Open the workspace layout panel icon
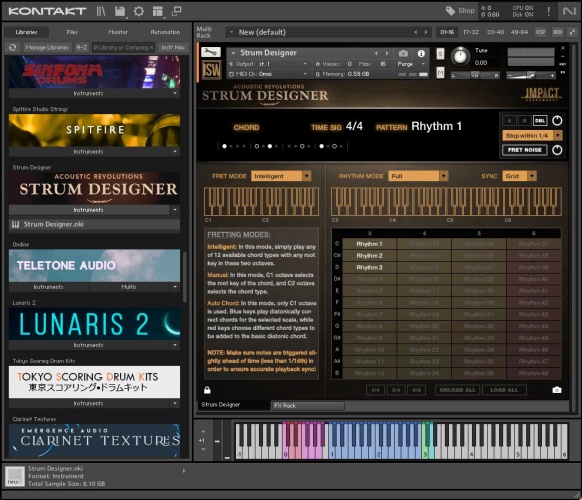 [x=158, y=11]
